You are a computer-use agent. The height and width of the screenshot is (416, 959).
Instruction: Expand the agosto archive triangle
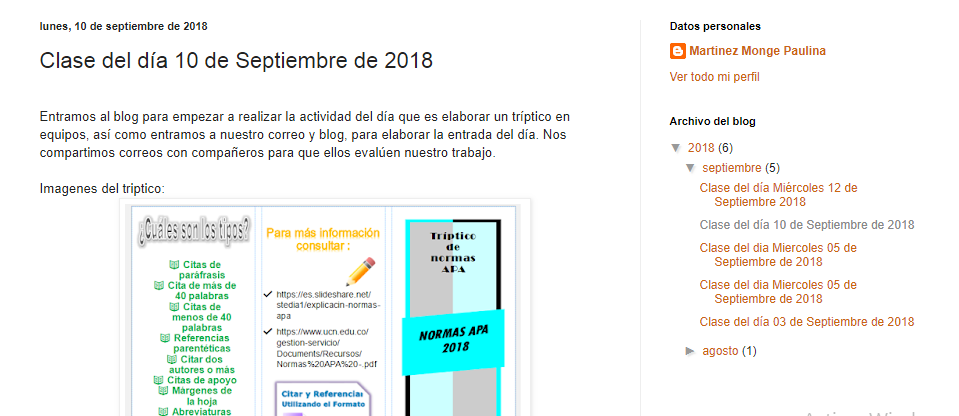point(691,351)
